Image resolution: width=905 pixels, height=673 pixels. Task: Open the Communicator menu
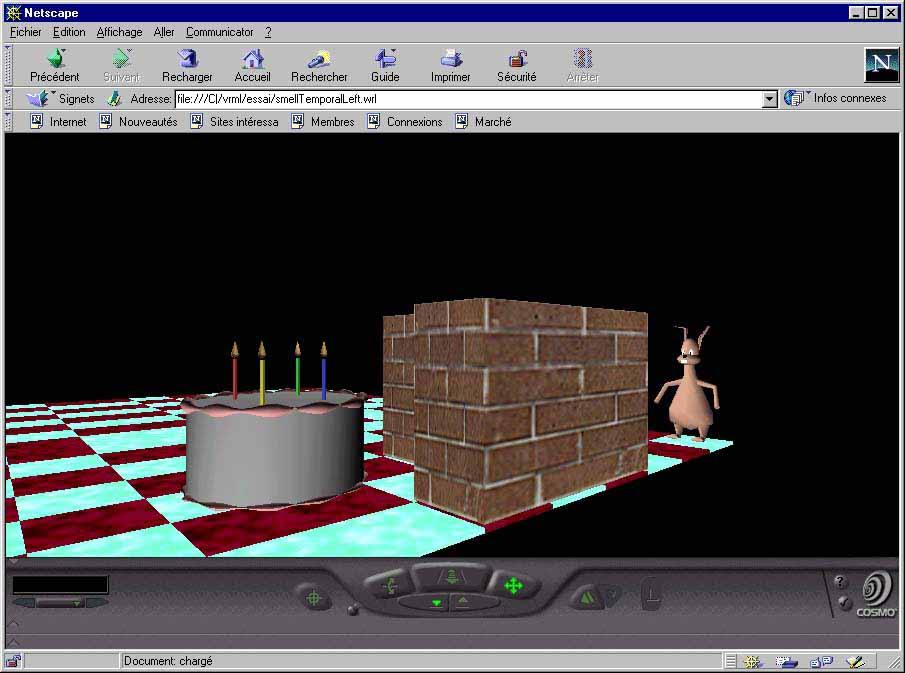coord(219,32)
